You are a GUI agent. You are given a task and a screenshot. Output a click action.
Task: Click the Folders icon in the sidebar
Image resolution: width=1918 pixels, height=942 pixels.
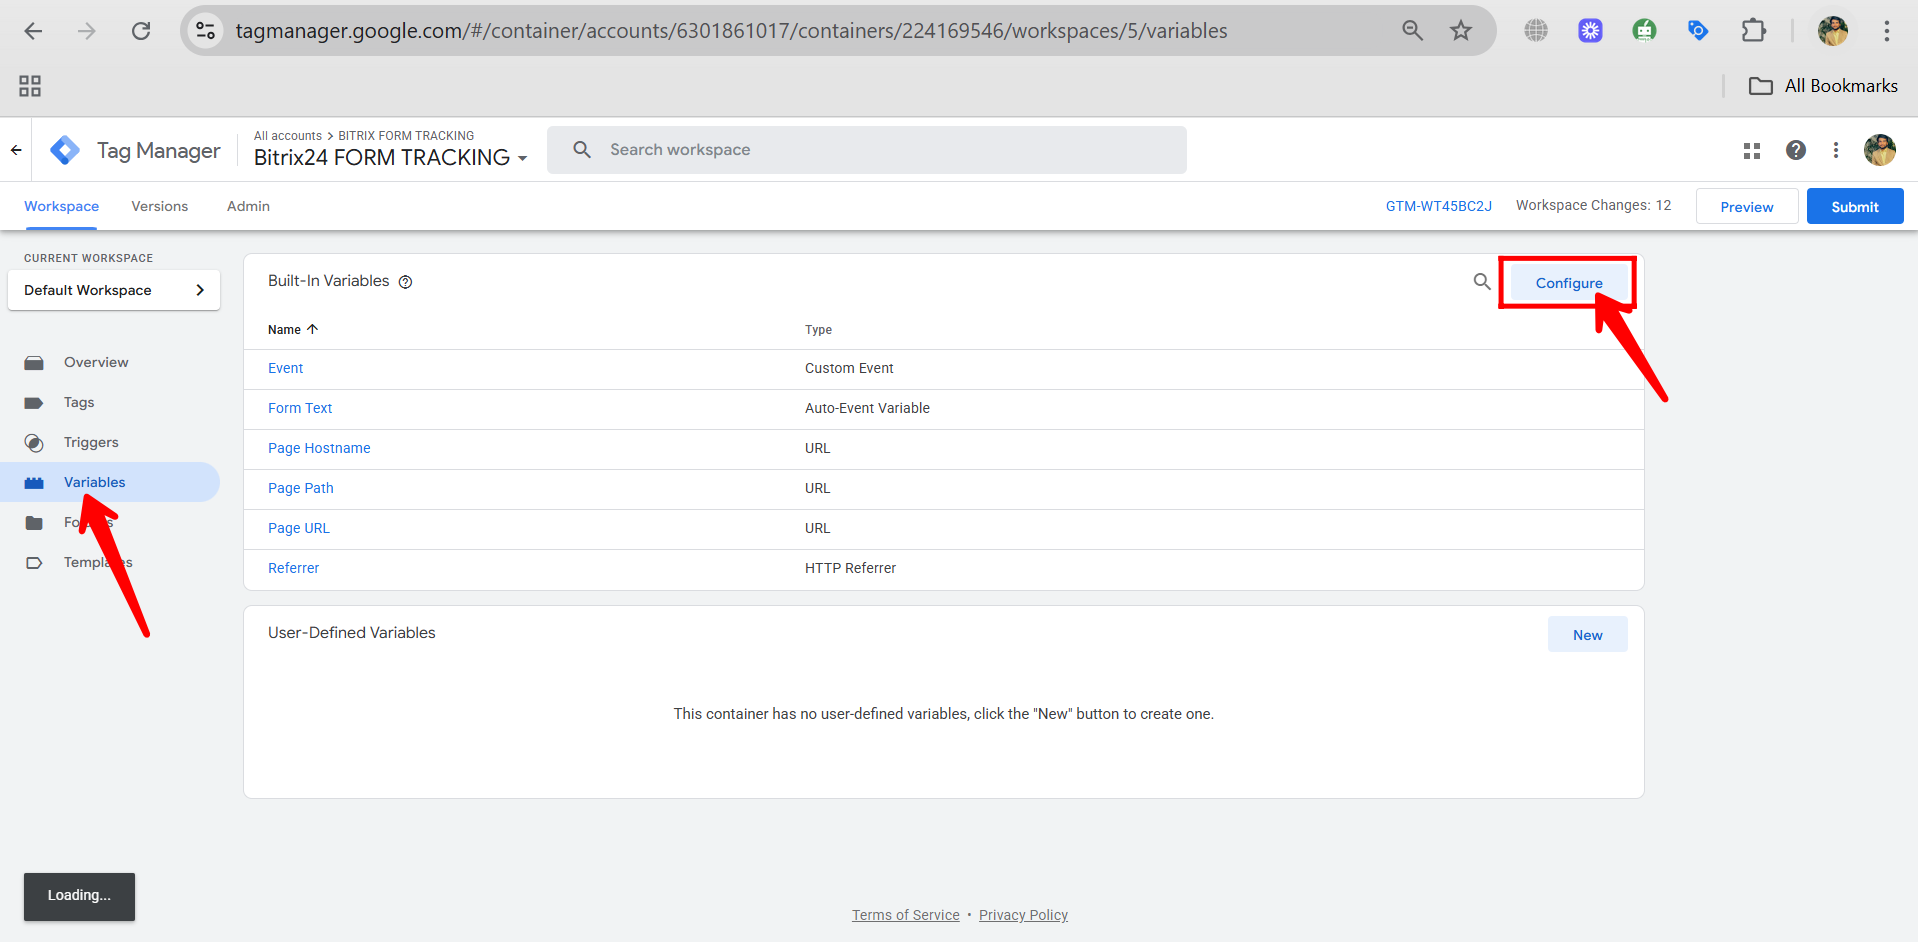[x=34, y=522]
